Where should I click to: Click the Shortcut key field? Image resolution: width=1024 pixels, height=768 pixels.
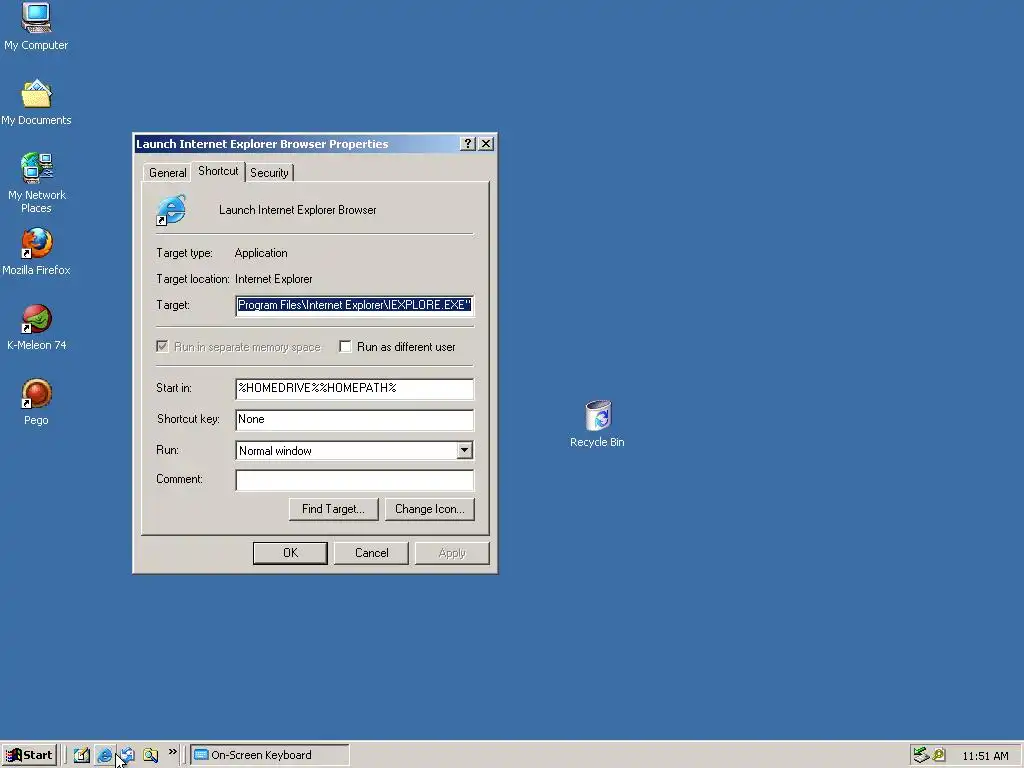355,420
